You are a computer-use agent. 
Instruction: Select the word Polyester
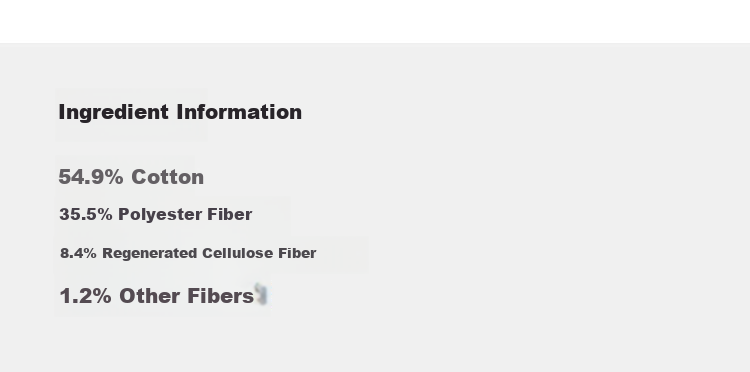tap(160, 215)
